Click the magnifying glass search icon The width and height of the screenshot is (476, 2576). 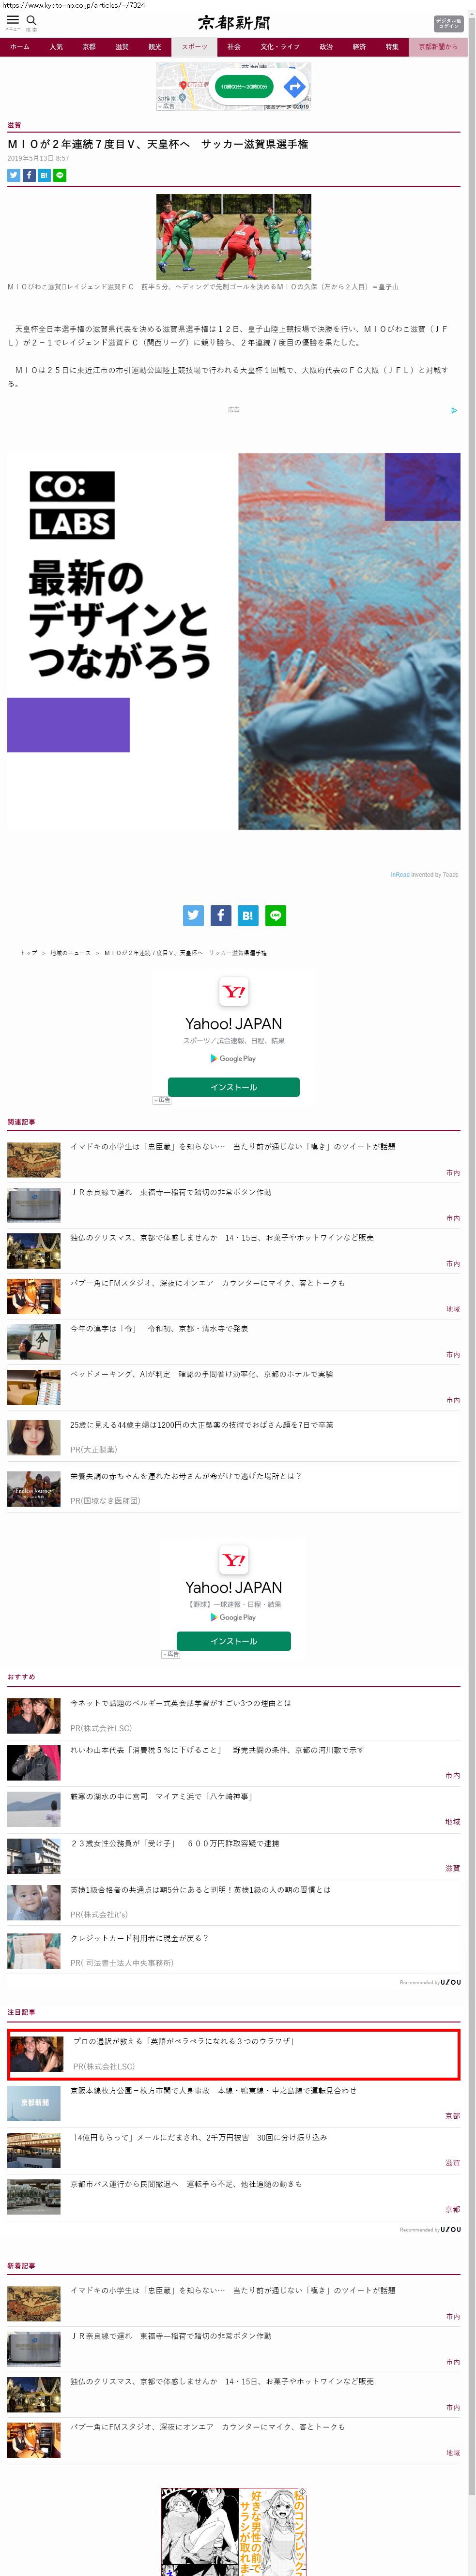tap(31, 20)
